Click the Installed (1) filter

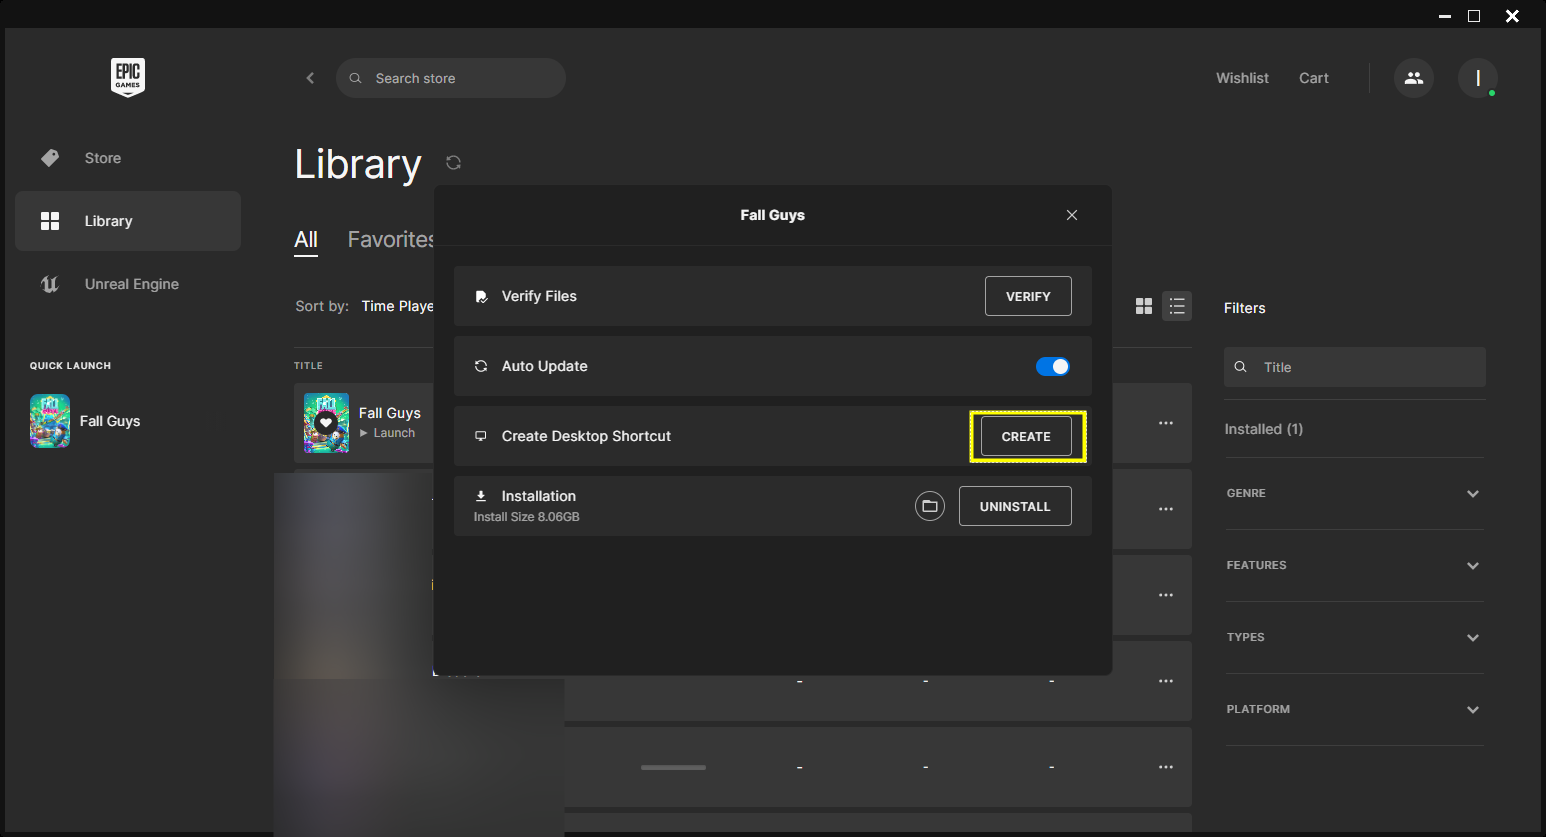pyautogui.click(x=1264, y=429)
